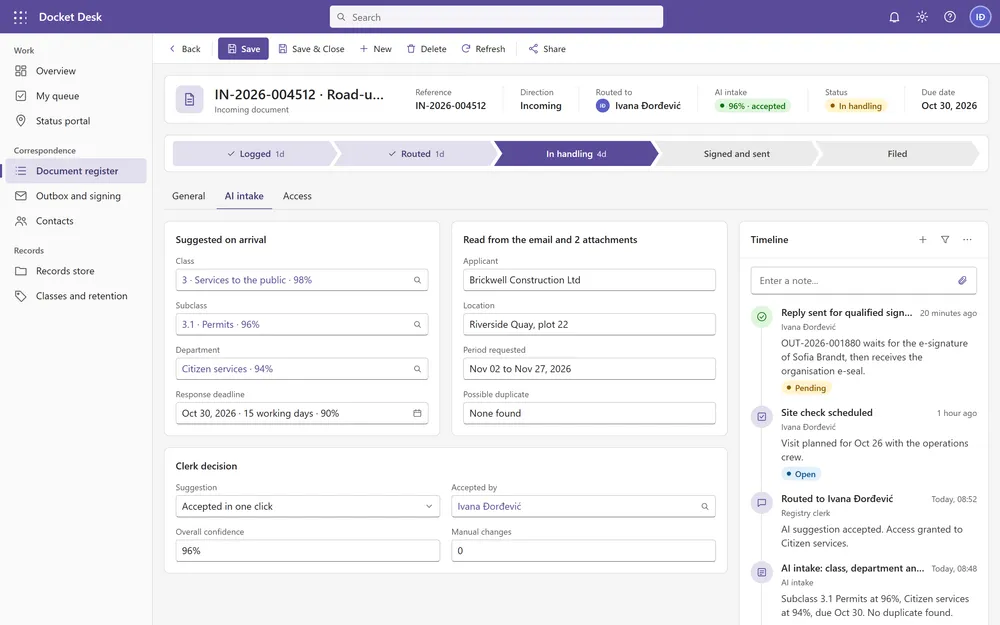The height and width of the screenshot is (625, 1000).
Task: Click Ivana Đorđević avatar in Routed to
Action: pos(603,106)
